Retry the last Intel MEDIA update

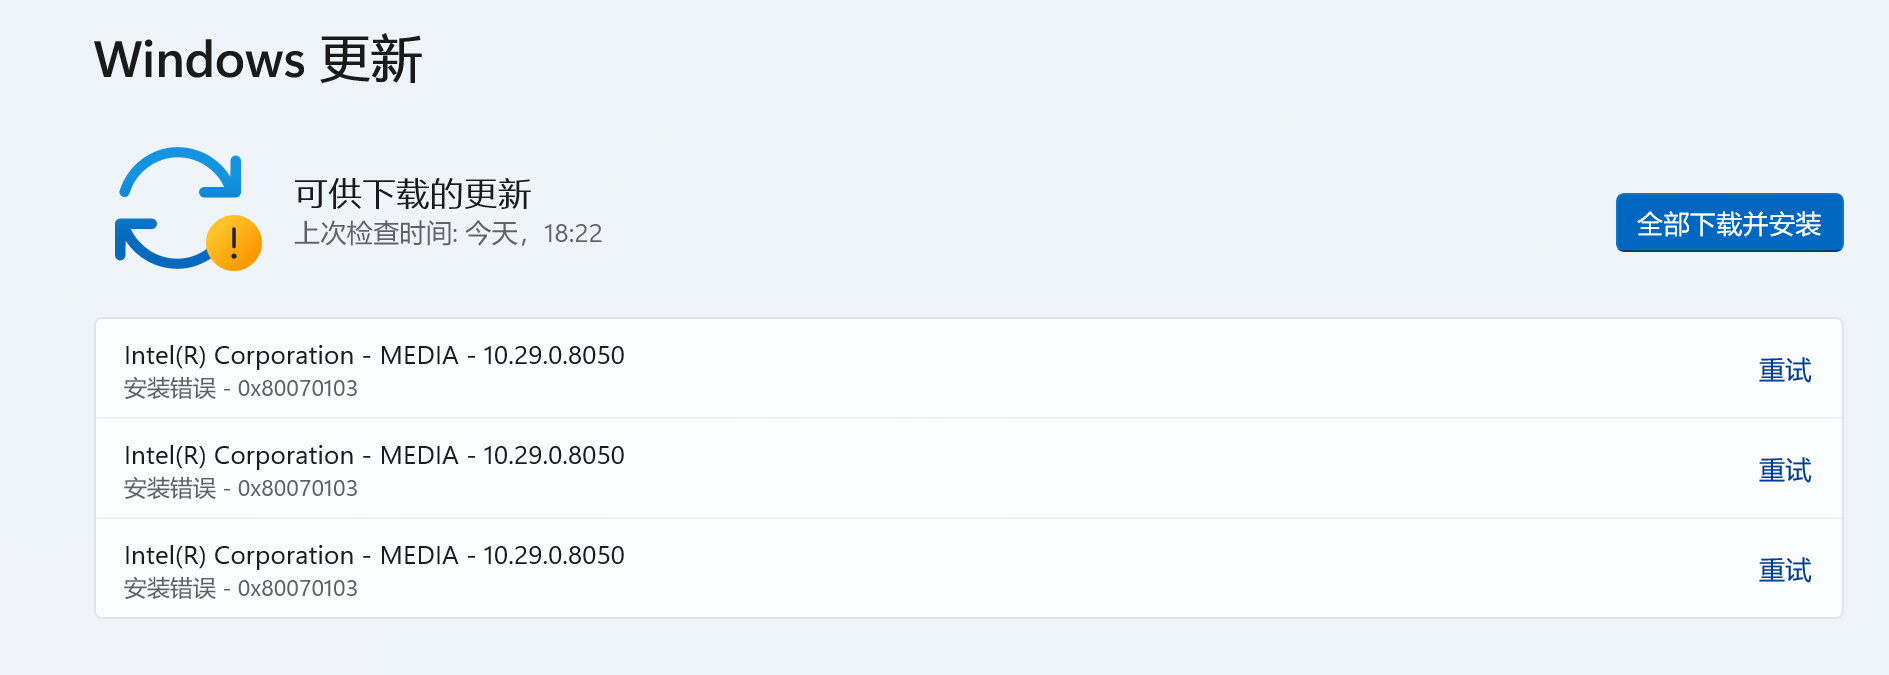point(1785,571)
